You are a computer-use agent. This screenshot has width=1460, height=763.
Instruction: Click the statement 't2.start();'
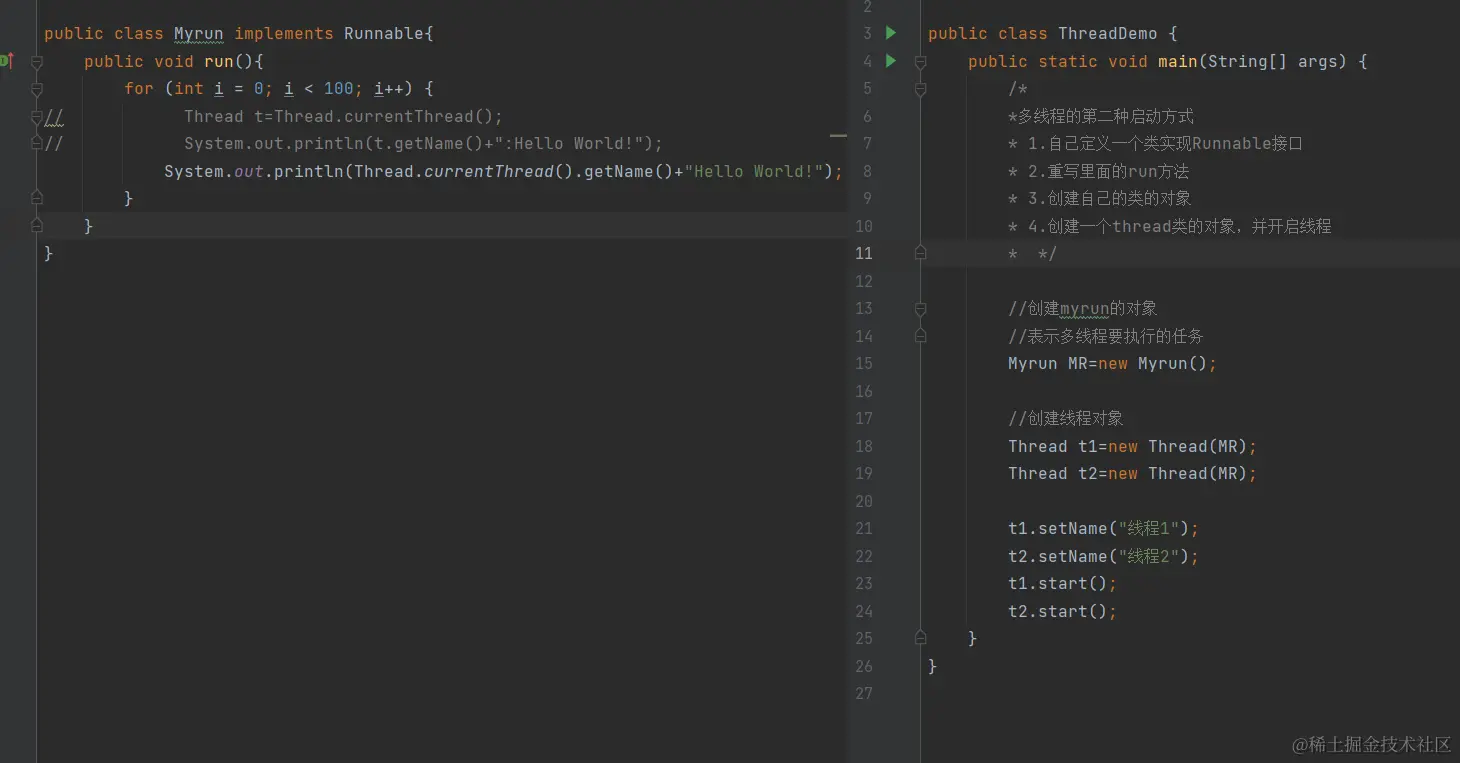tap(1063, 611)
